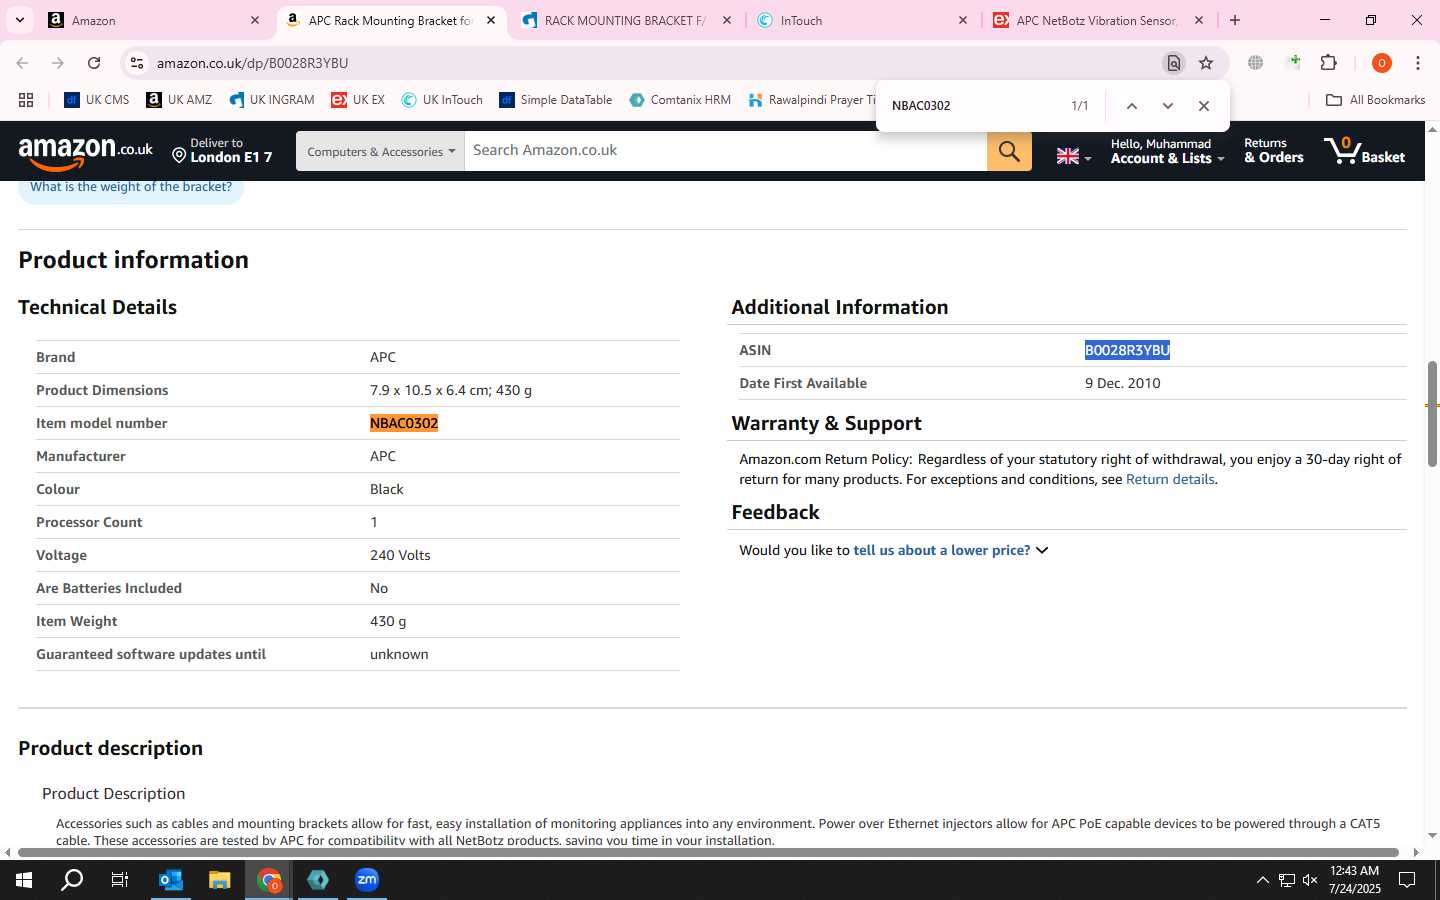This screenshot has height=900, width=1440.
Task: Click tell us about a lower price link
Action: pos(941,550)
